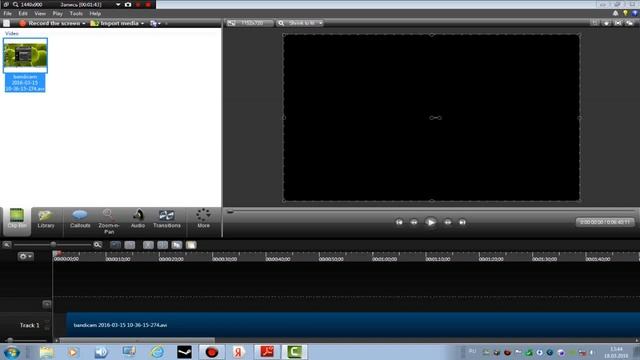Open the editing dimensions button
This screenshot has height=360, width=640.
pos(249,23)
